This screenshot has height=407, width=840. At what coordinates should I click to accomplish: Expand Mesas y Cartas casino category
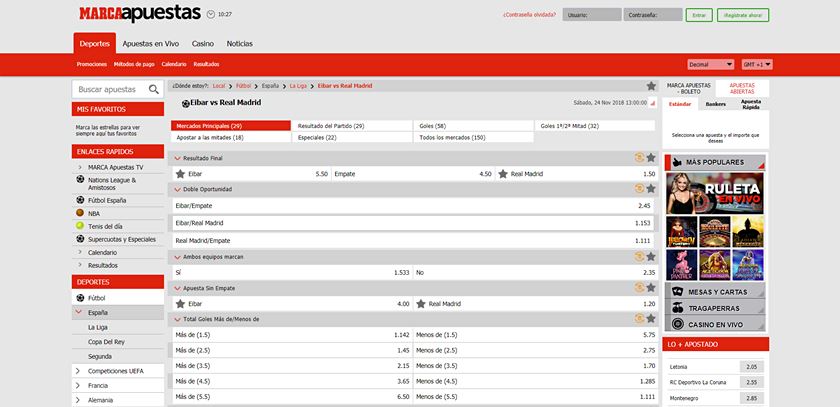pyautogui.click(x=715, y=292)
